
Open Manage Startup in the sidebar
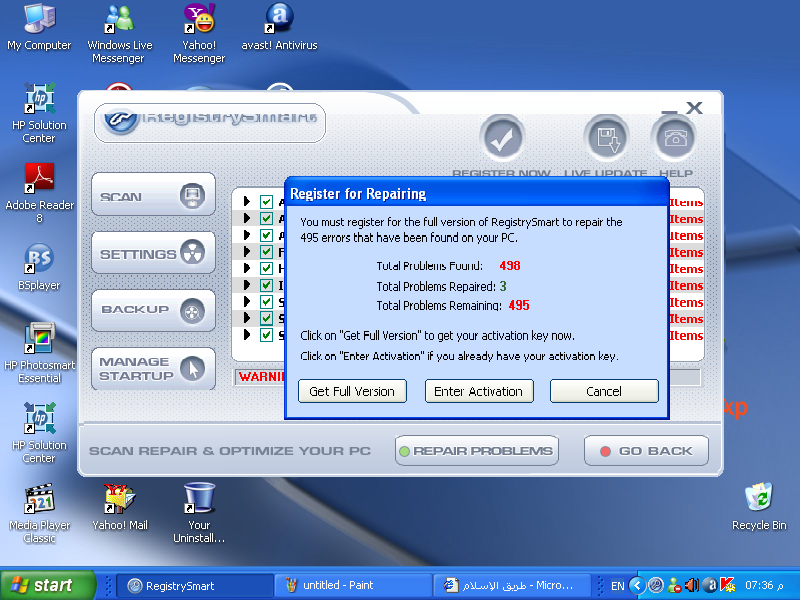point(153,369)
